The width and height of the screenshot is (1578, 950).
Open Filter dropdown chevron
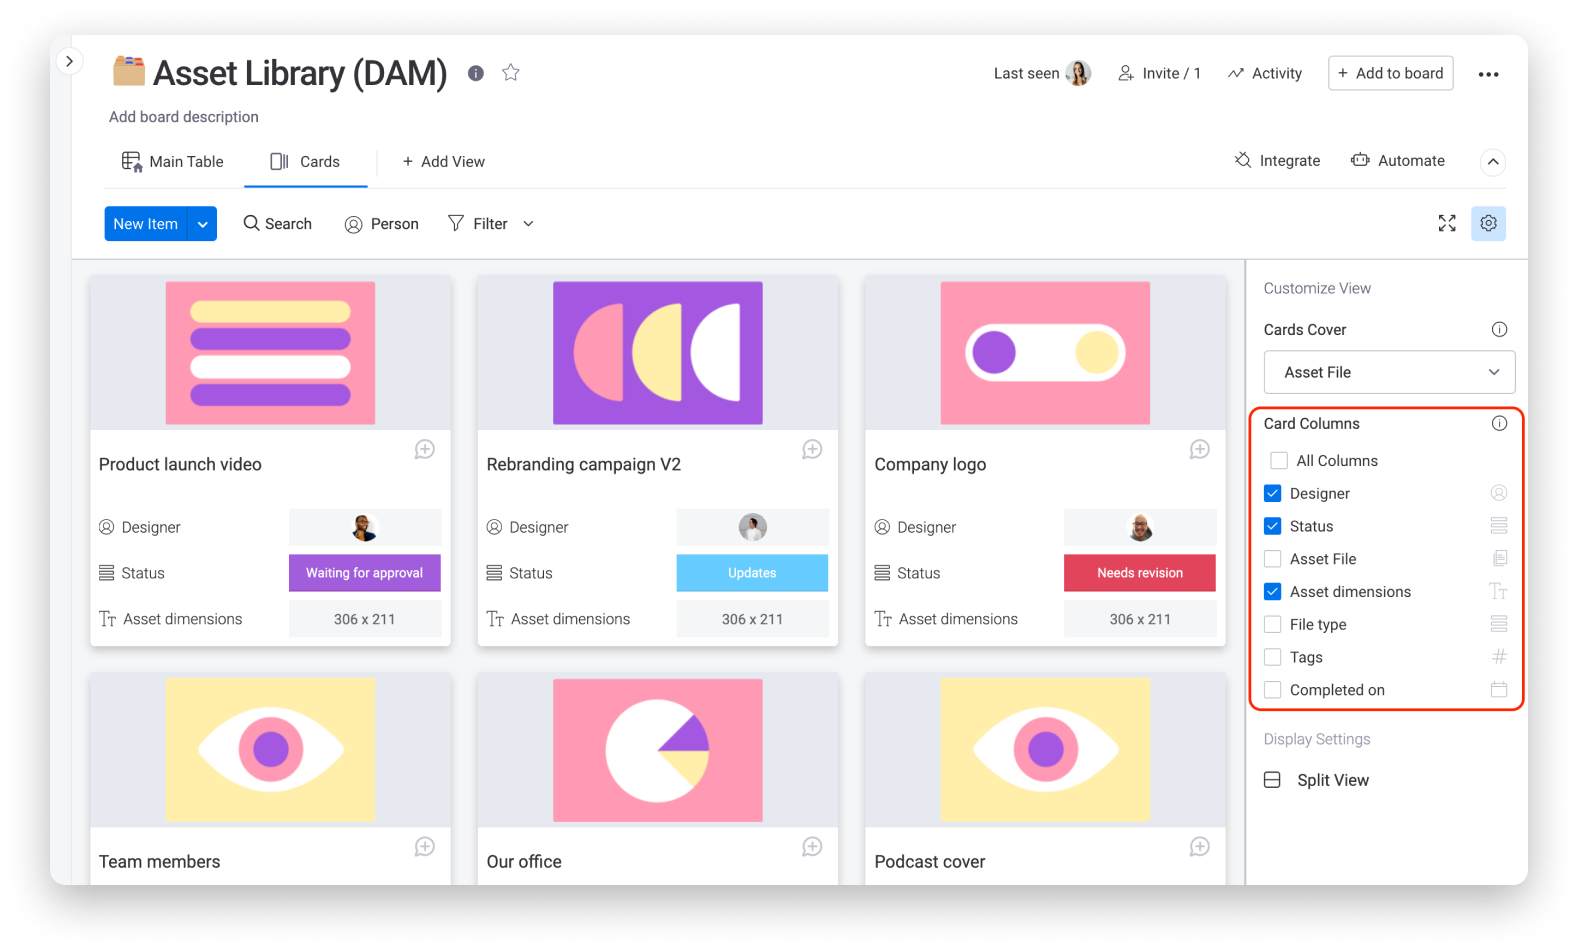click(x=528, y=224)
